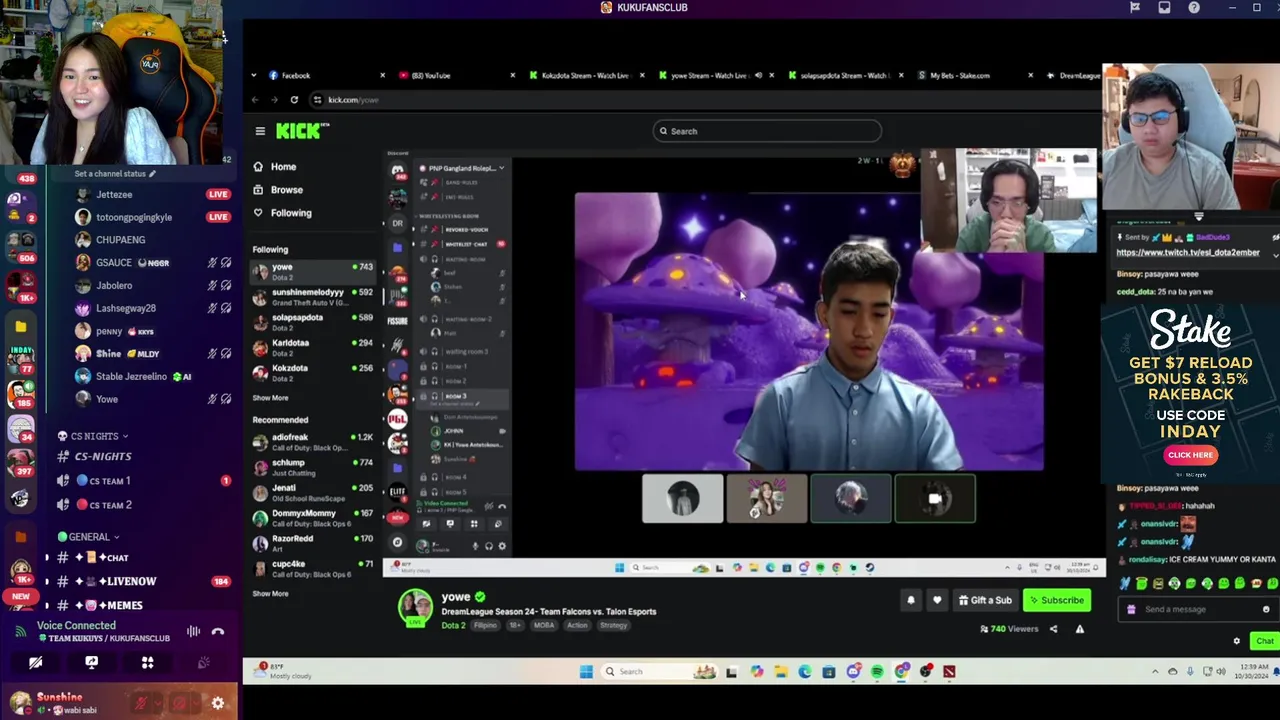Open Microsoft Edge from taskbar
Image resolution: width=1280 pixels, height=720 pixels.
click(x=805, y=671)
